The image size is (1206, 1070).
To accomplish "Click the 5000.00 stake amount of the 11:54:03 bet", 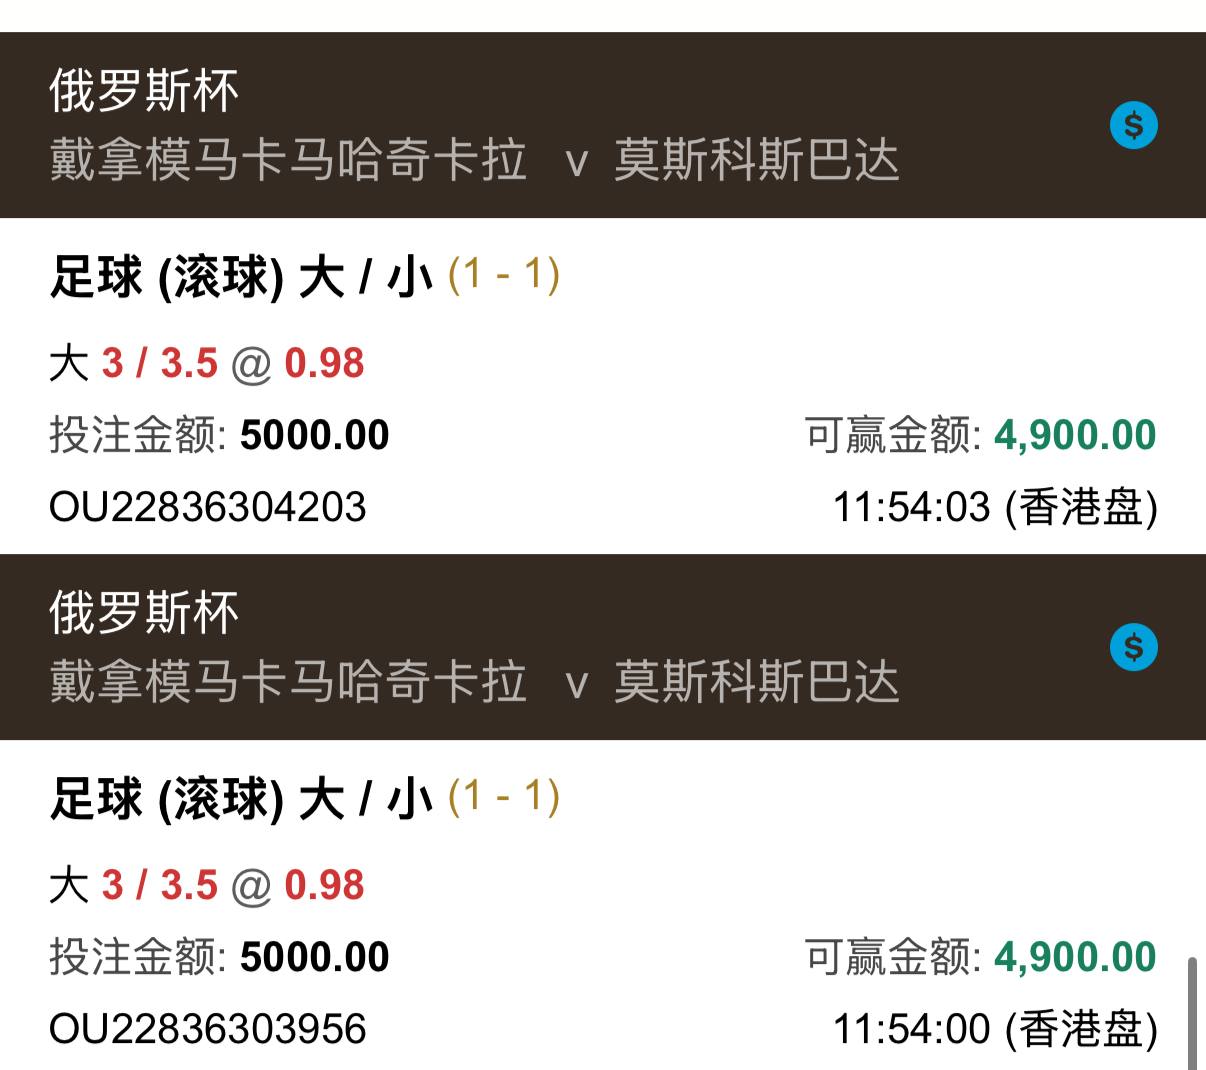I will point(314,435).
